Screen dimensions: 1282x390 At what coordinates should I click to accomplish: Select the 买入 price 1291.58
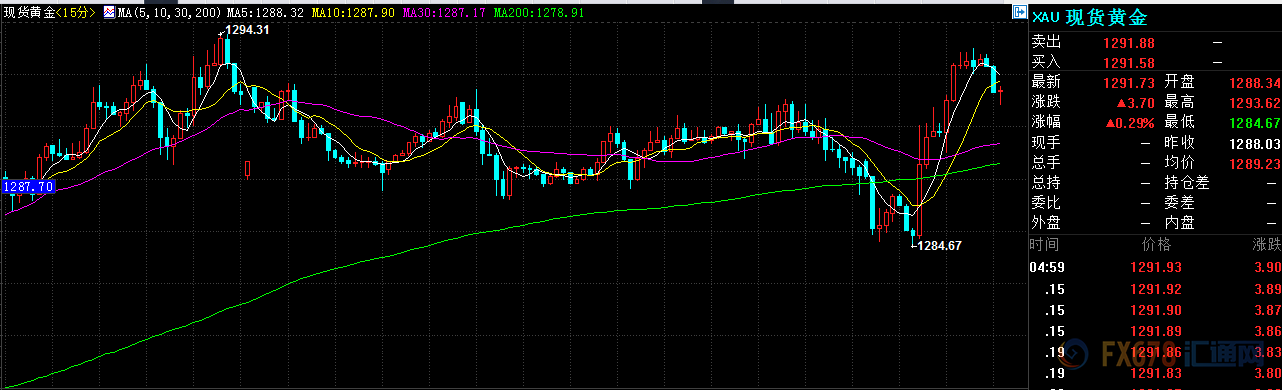[1129, 62]
